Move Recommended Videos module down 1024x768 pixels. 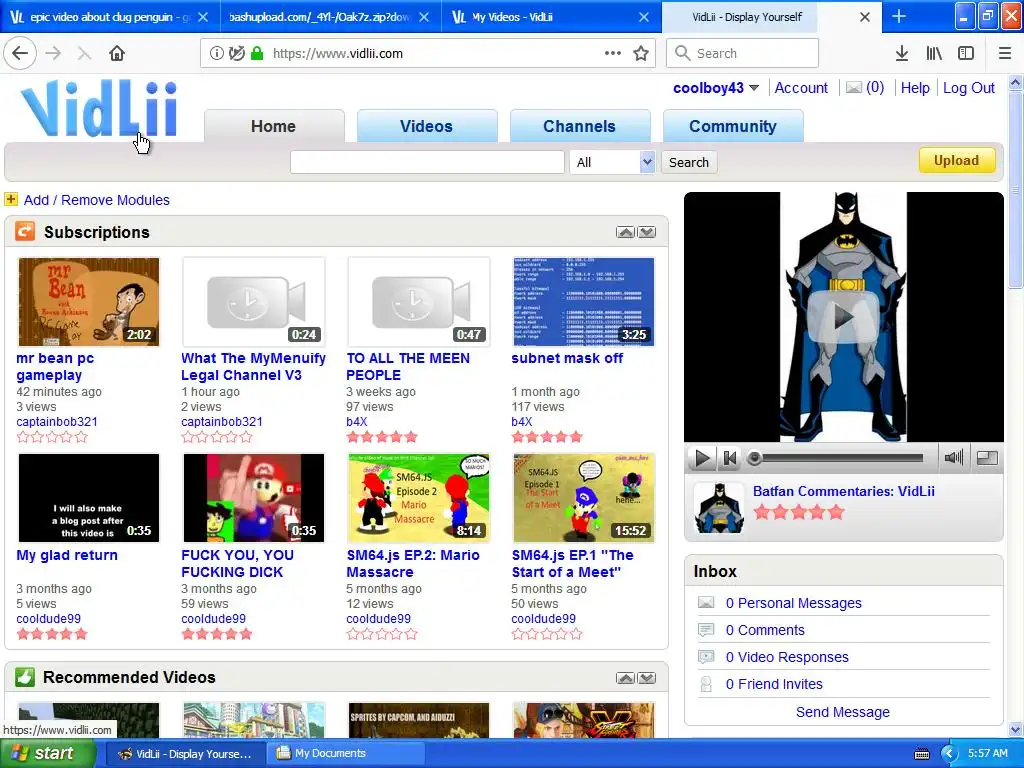coord(647,678)
